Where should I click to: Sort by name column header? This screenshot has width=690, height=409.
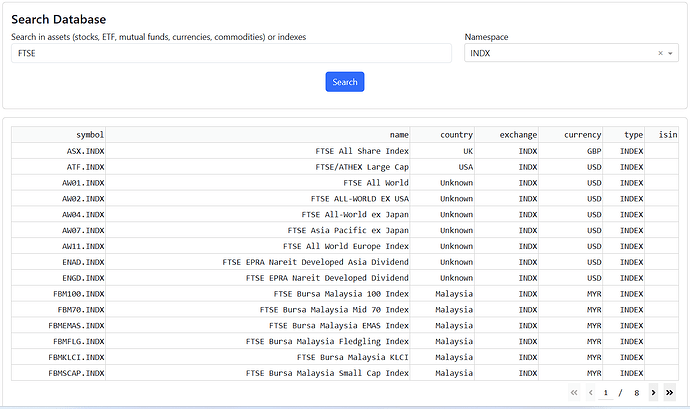258,135
